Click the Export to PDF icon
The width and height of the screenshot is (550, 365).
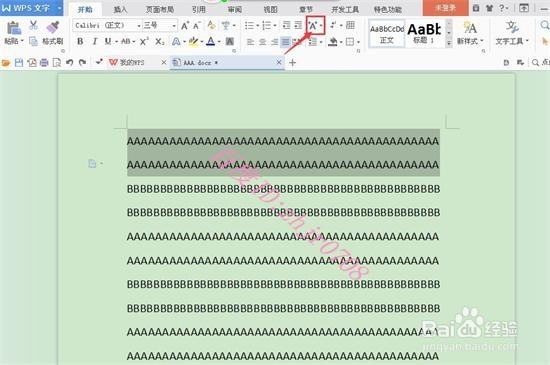32,63
